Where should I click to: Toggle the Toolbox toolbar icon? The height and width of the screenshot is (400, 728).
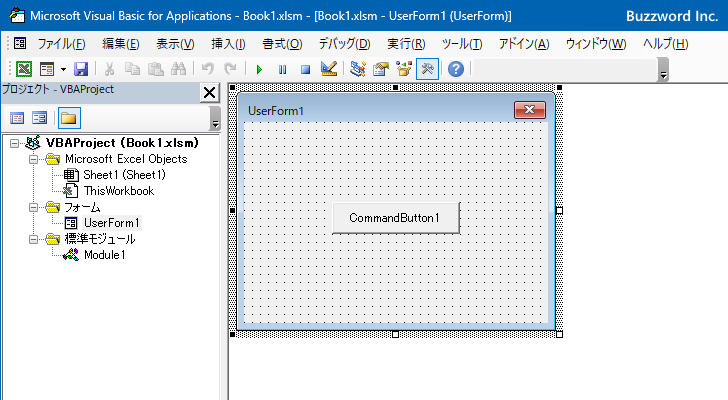427,69
